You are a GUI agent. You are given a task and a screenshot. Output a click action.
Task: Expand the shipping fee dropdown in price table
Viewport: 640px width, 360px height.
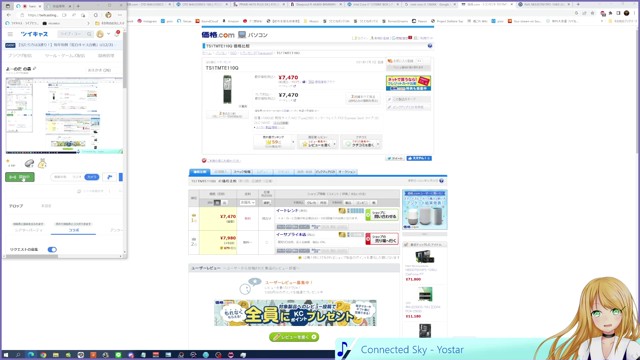[x=247, y=202]
